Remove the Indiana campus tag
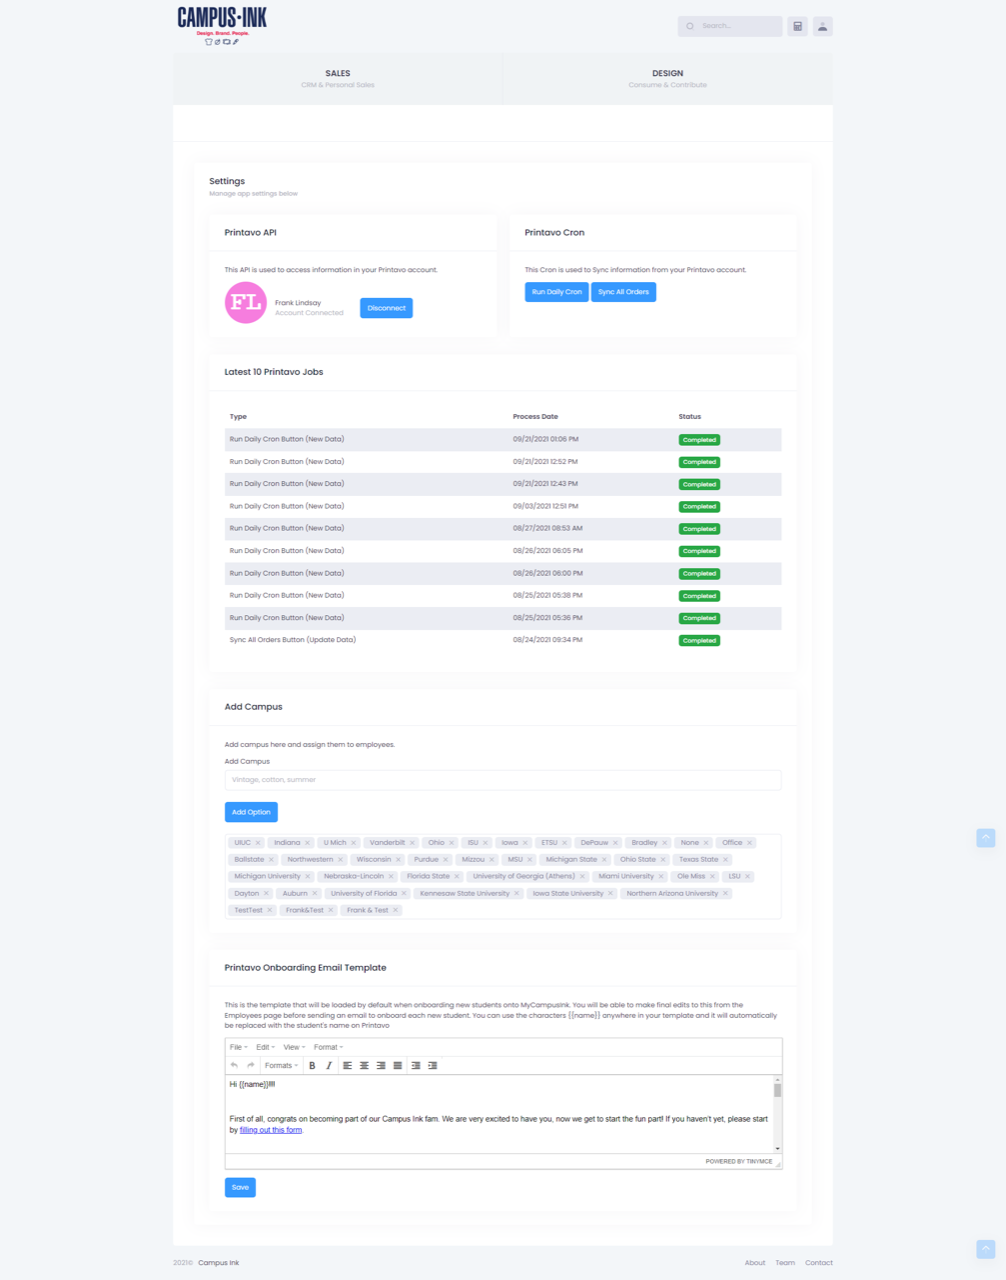Image resolution: width=1006 pixels, height=1280 pixels. click(307, 843)
